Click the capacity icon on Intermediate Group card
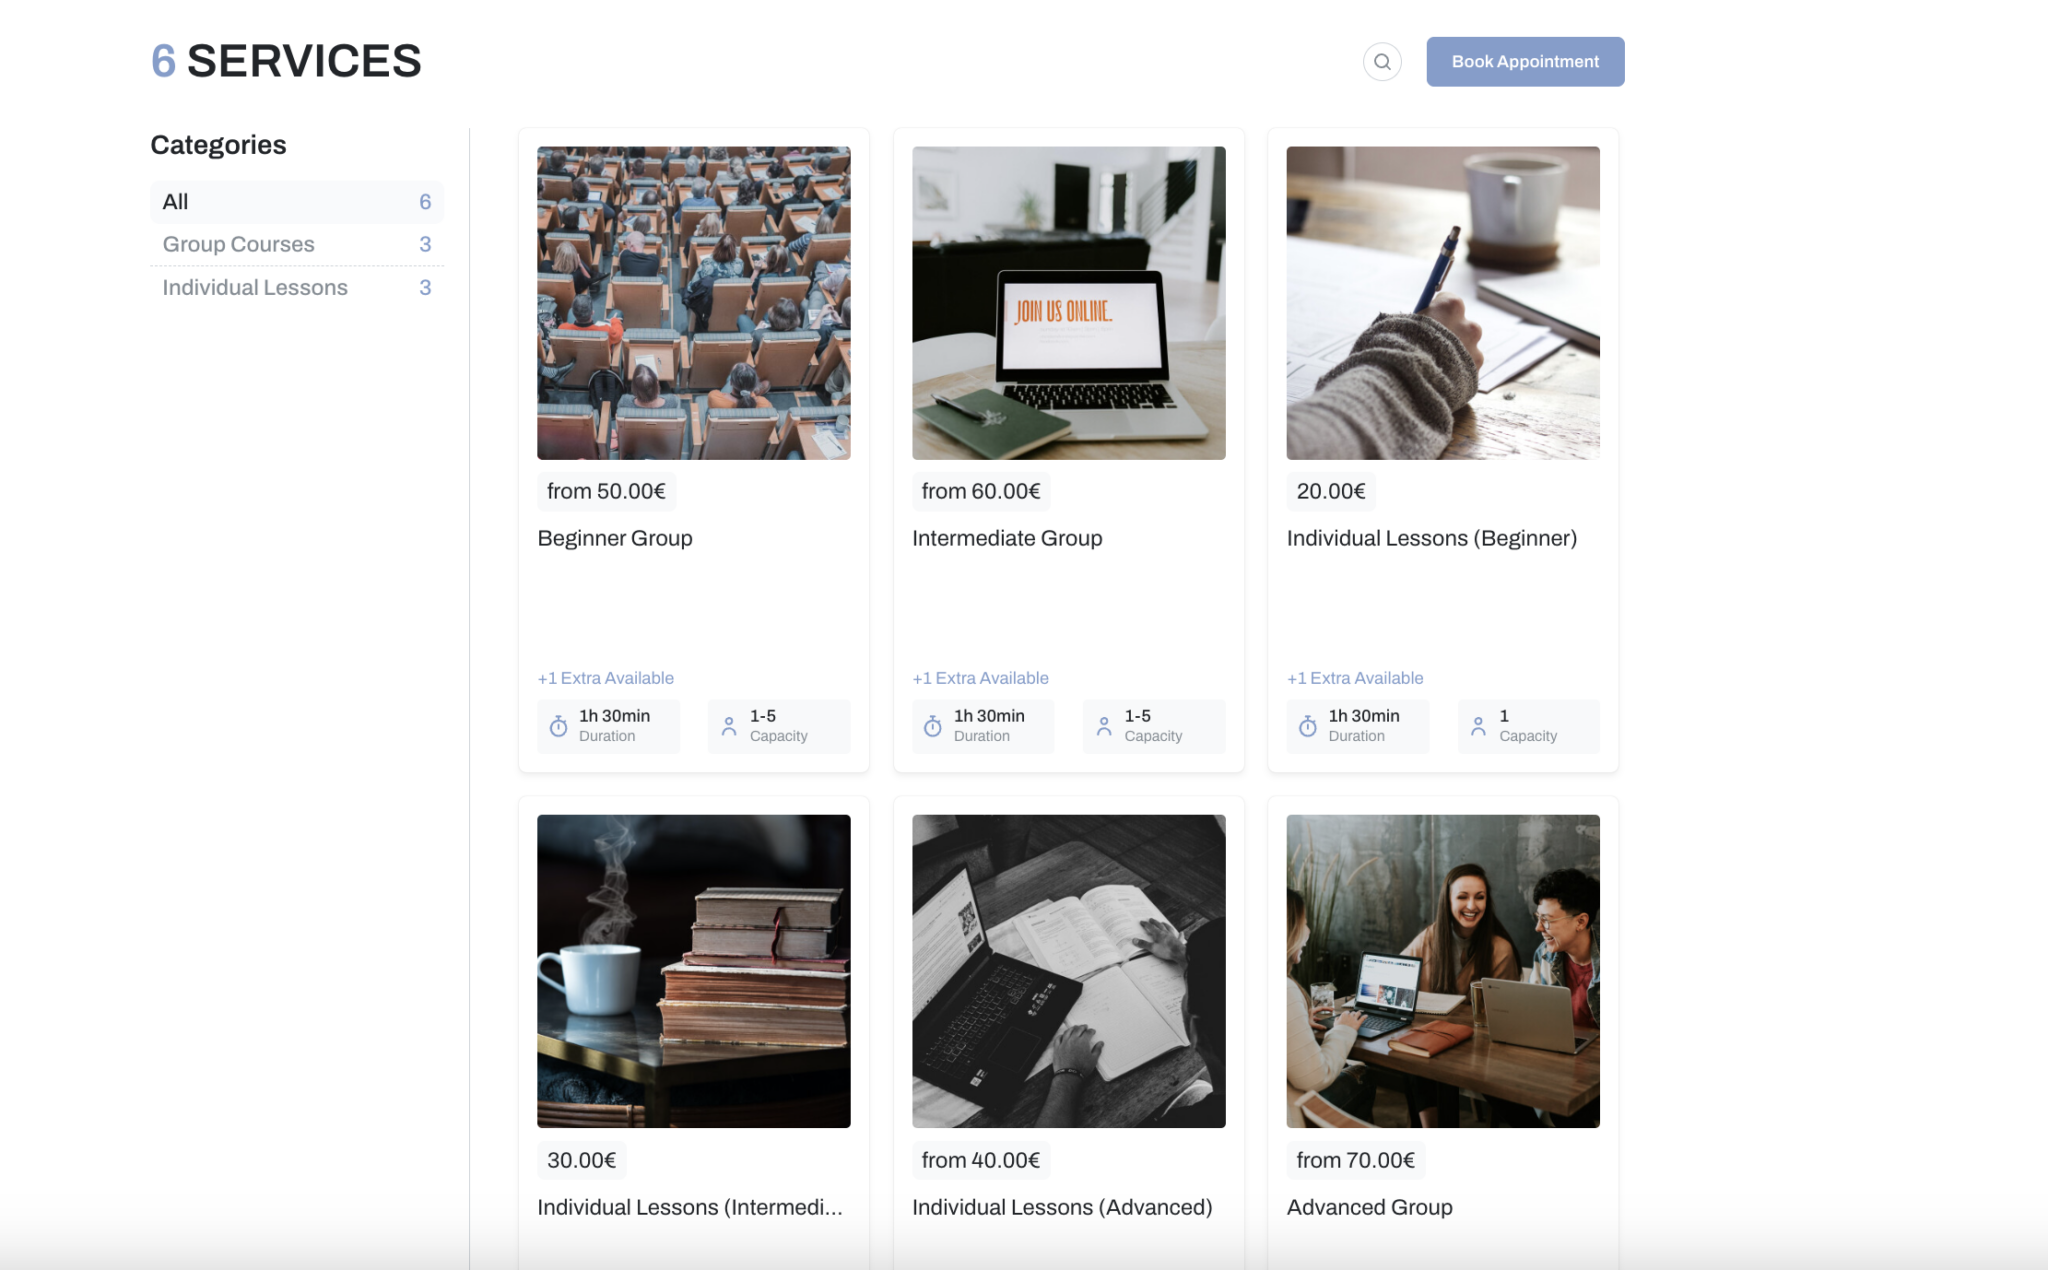Screen dimensions: 2048x1270 pos(1104,725)
